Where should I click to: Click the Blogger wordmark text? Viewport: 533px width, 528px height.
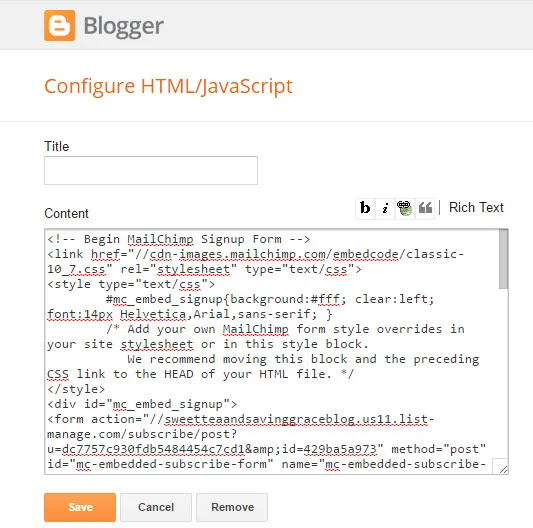(x=124, y=26)
